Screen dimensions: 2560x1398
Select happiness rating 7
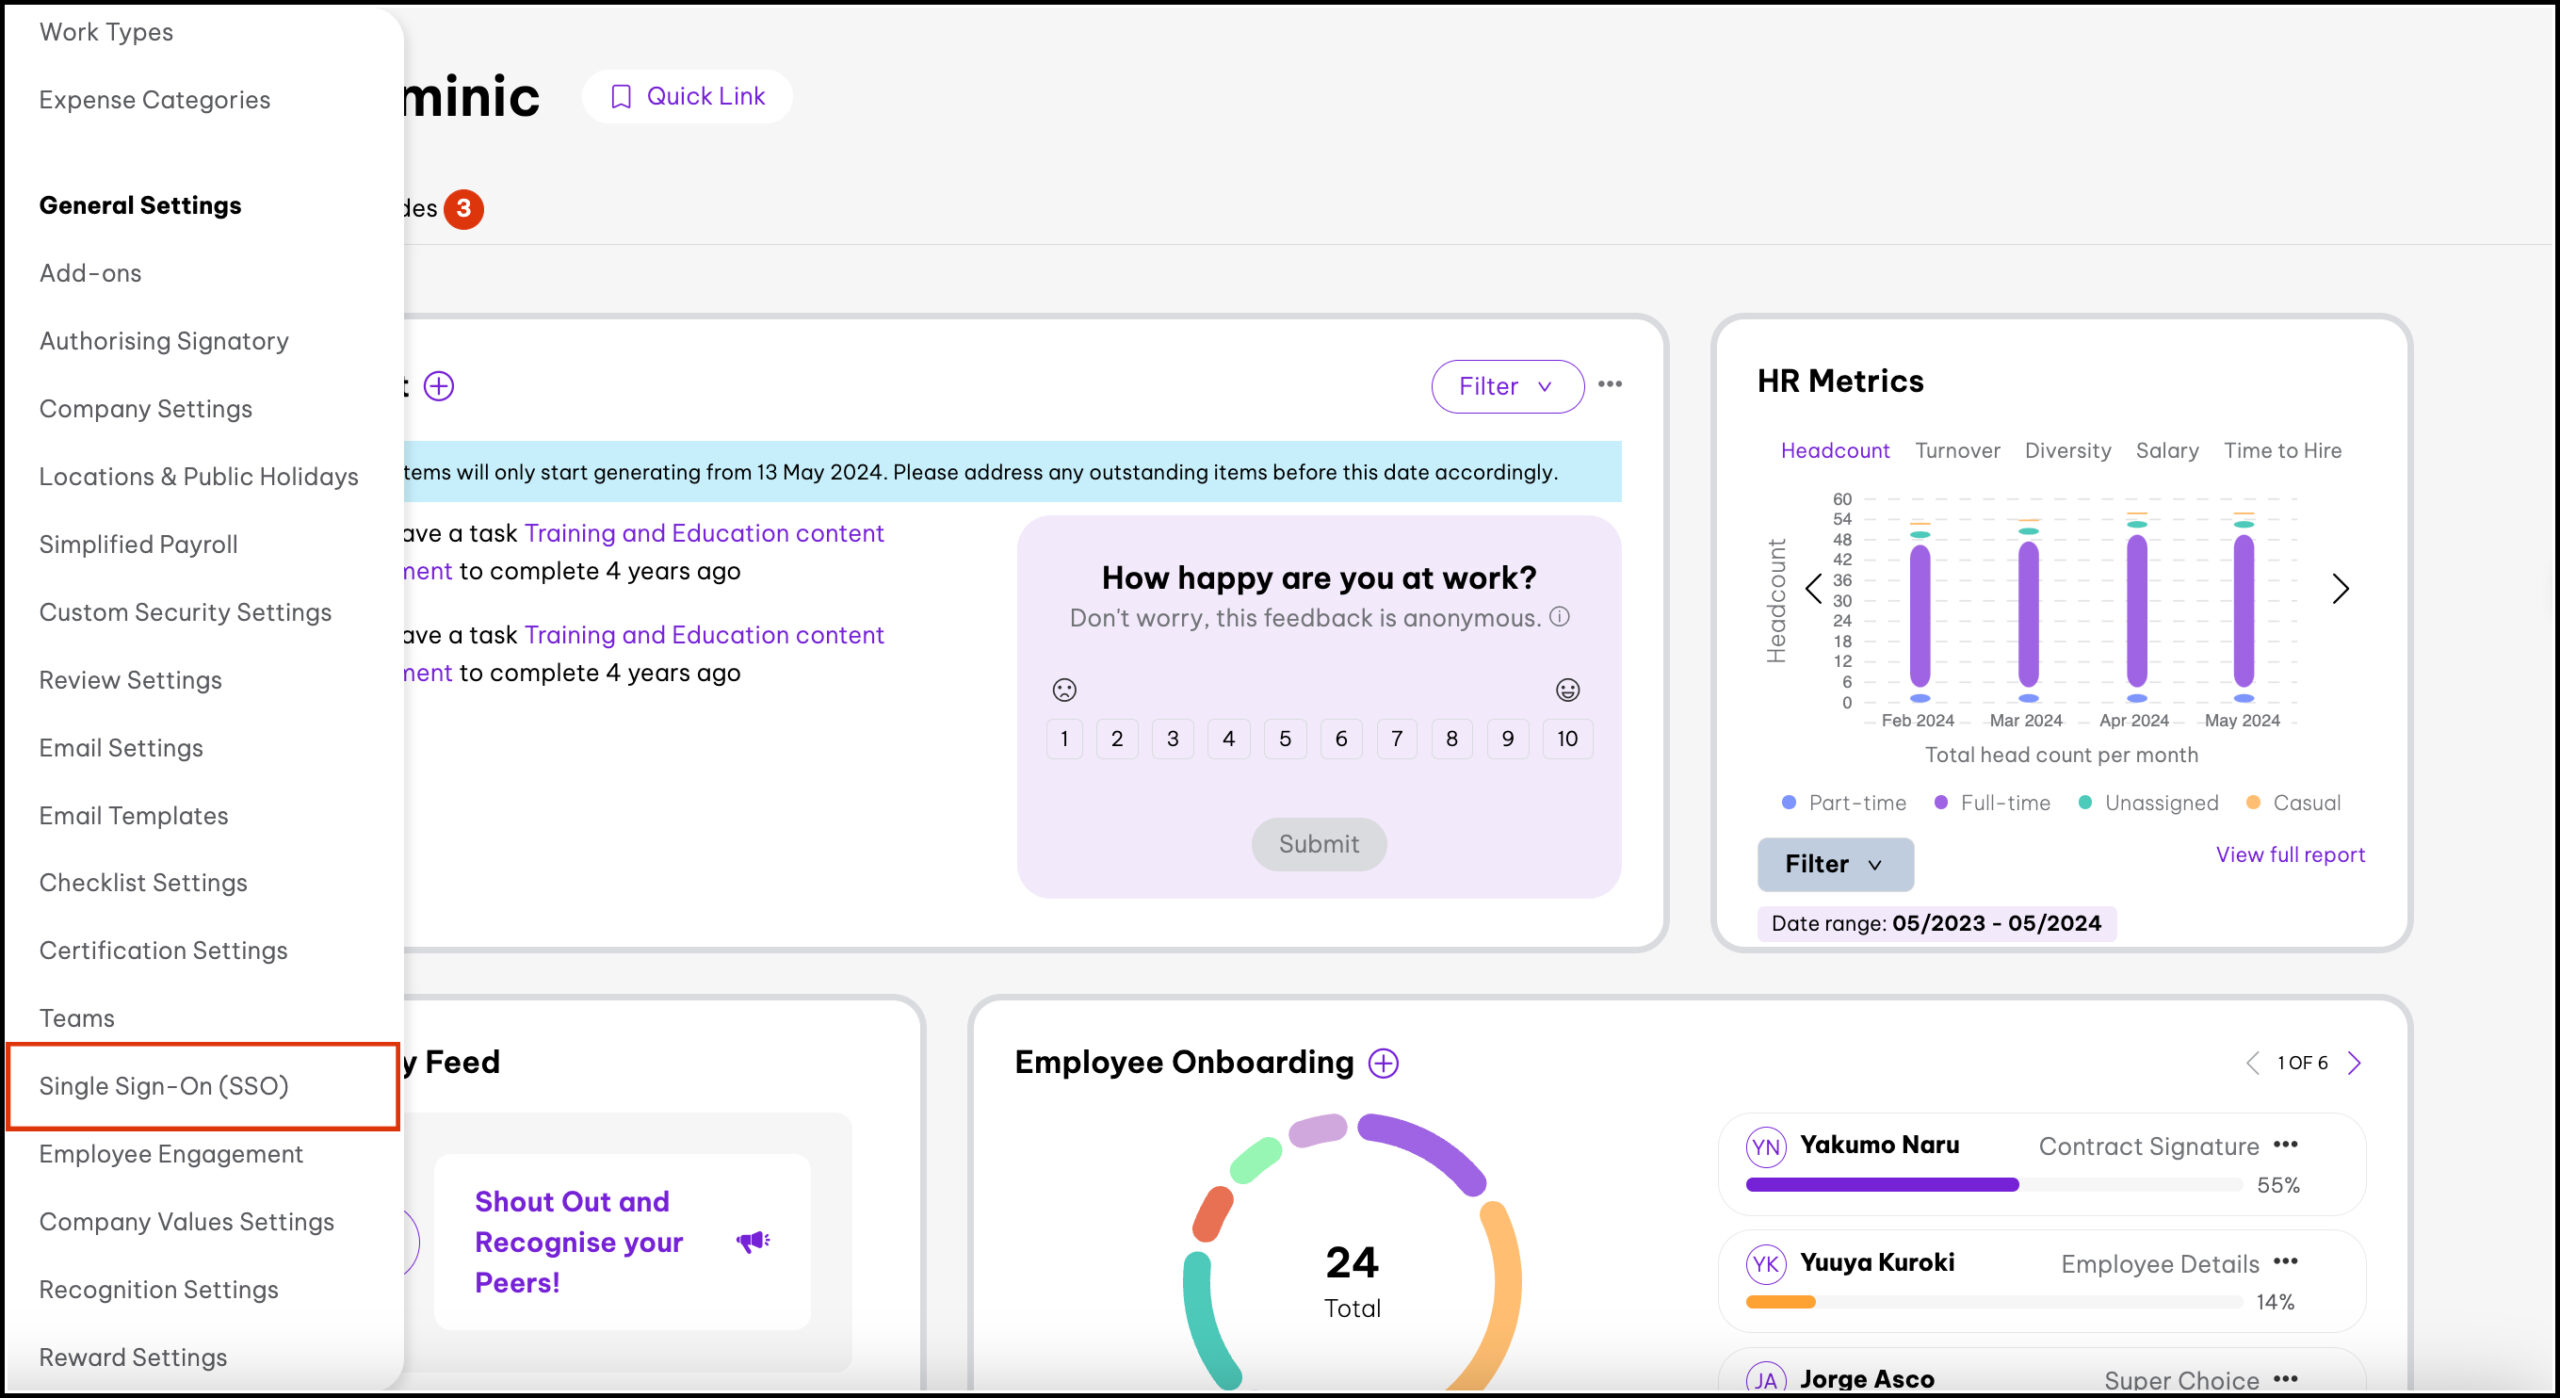click(1396, 738)
